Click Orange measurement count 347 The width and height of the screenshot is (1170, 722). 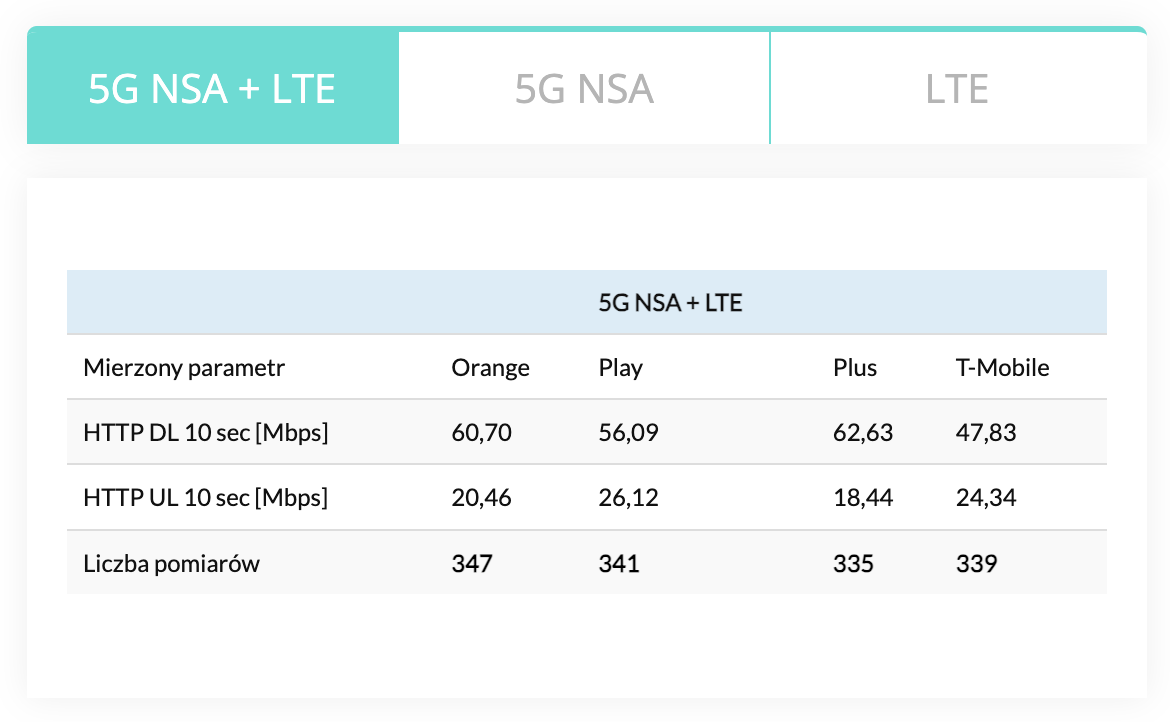tap(472, 563)
